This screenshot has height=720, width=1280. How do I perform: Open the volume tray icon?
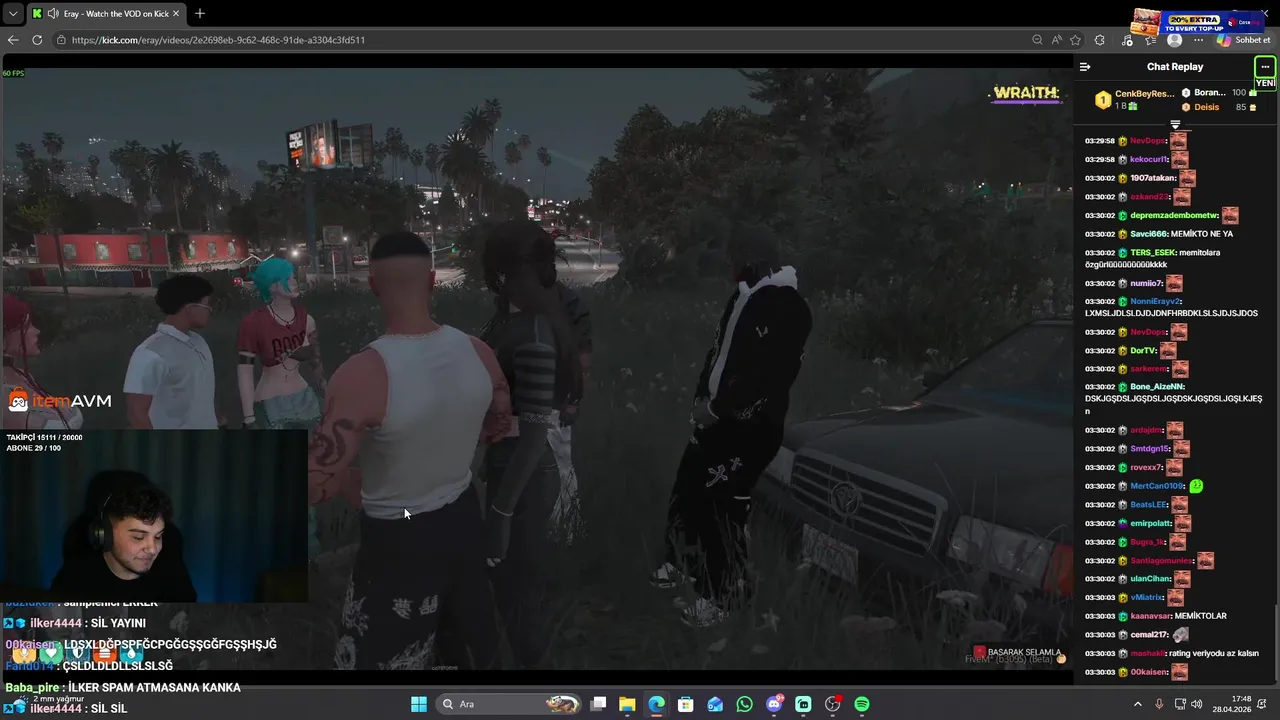[x=1197, y=704]
